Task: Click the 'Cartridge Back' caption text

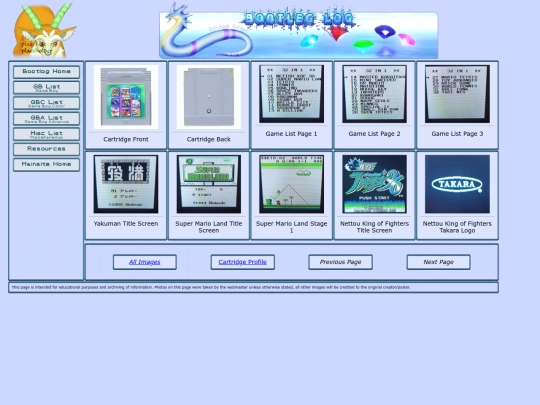Action: pyautogui.click(x=209, y=139)
